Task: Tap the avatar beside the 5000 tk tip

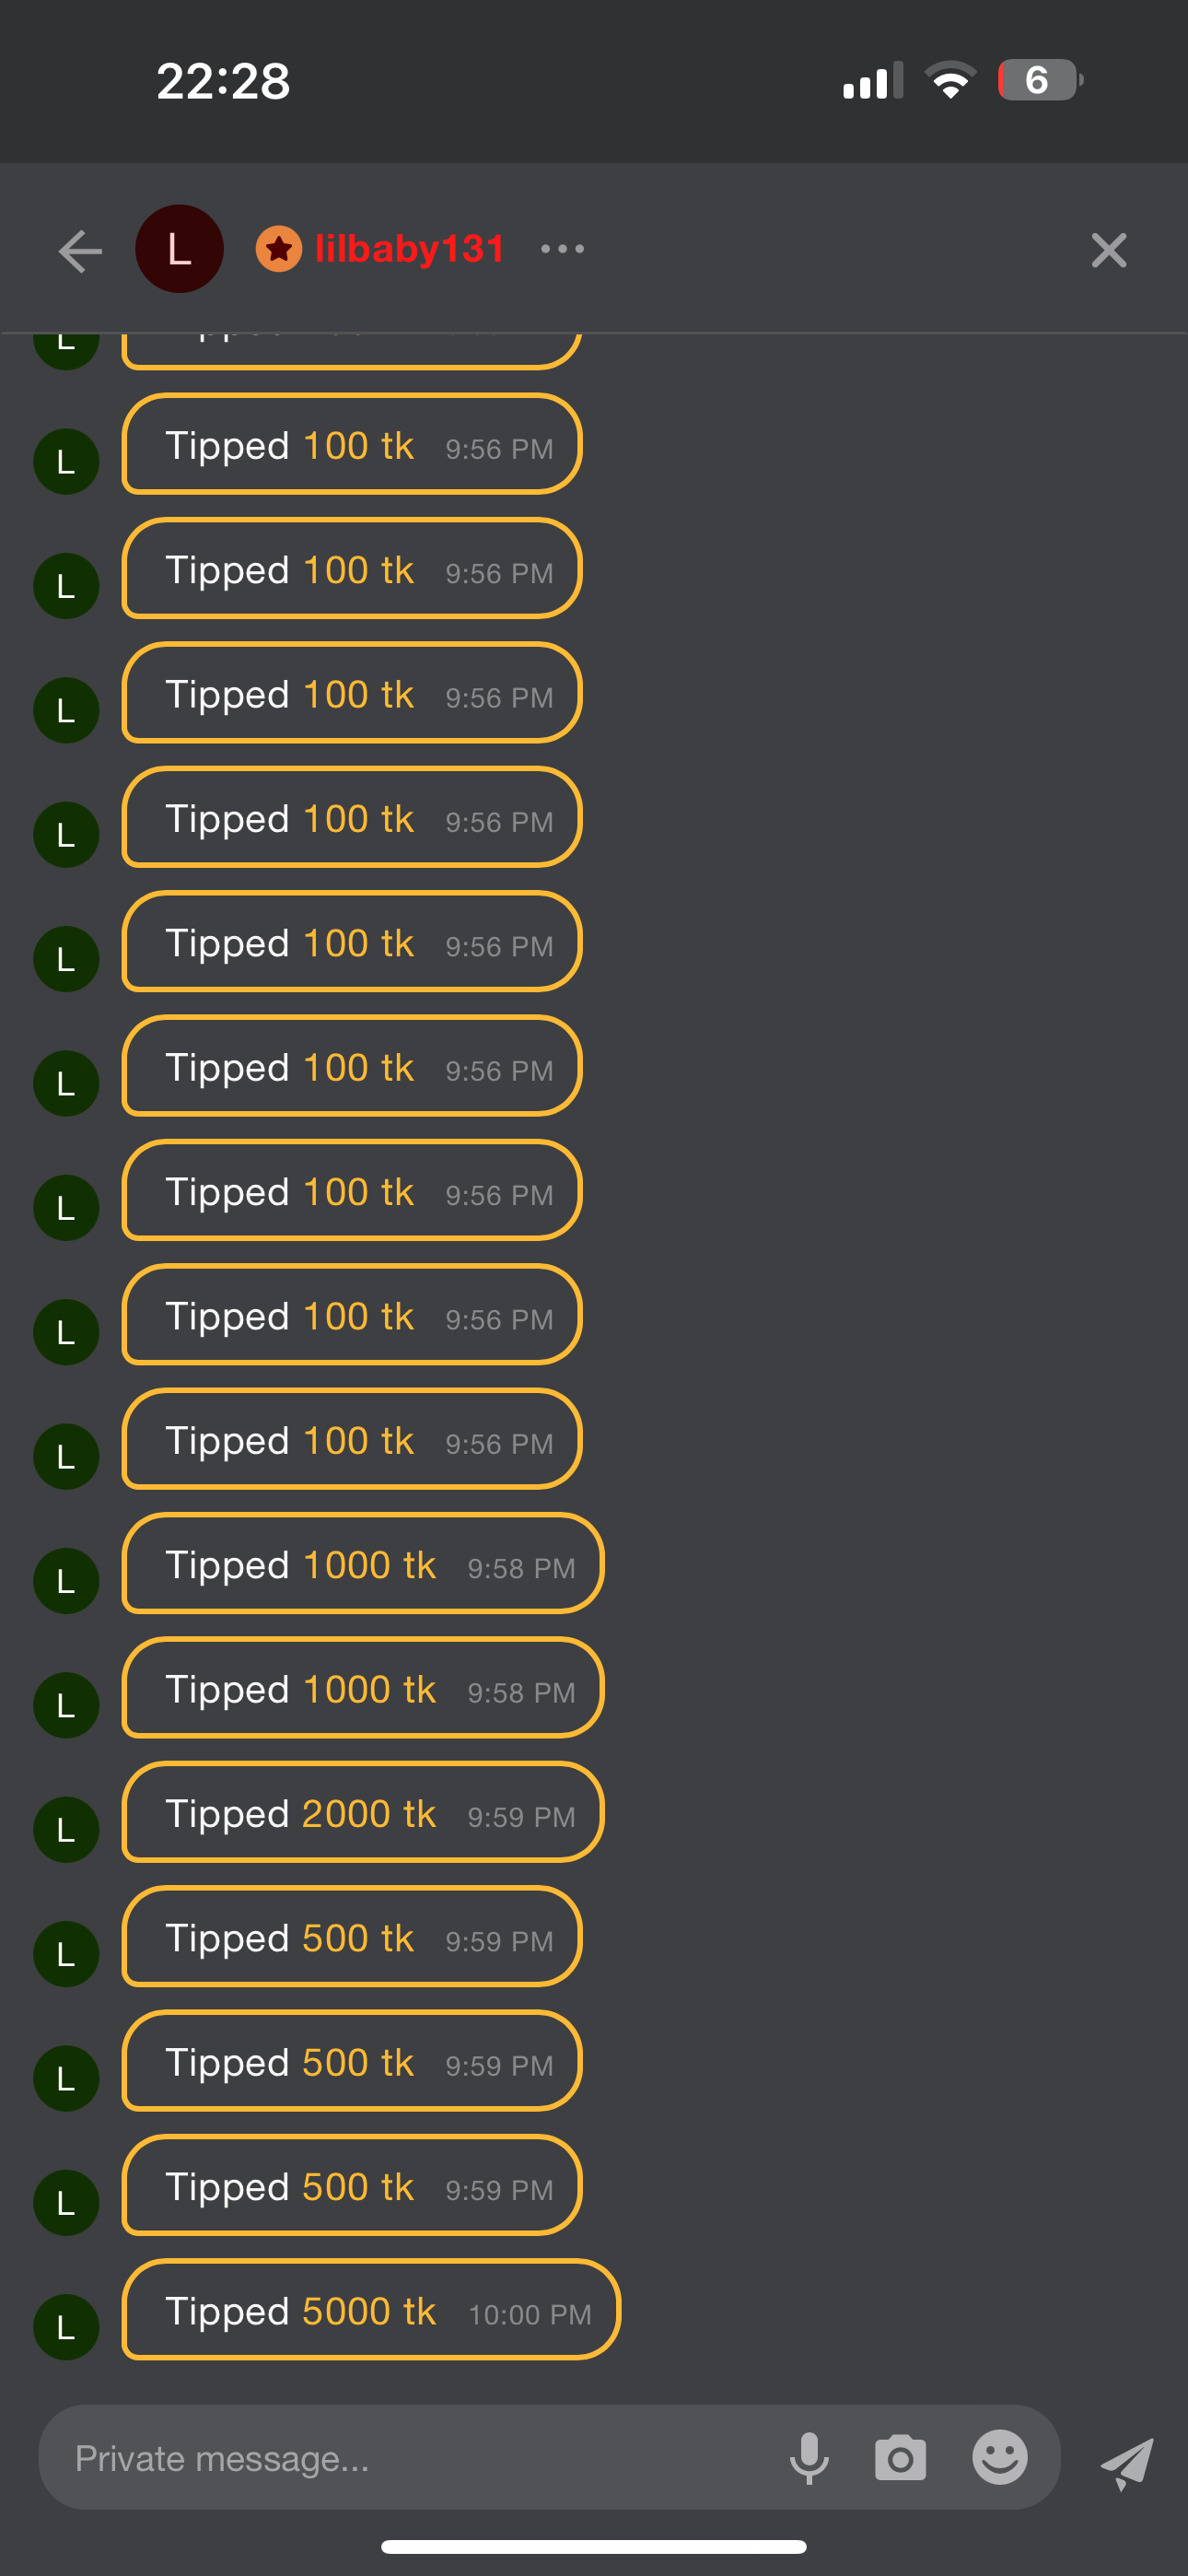Action: point(66,2326)
